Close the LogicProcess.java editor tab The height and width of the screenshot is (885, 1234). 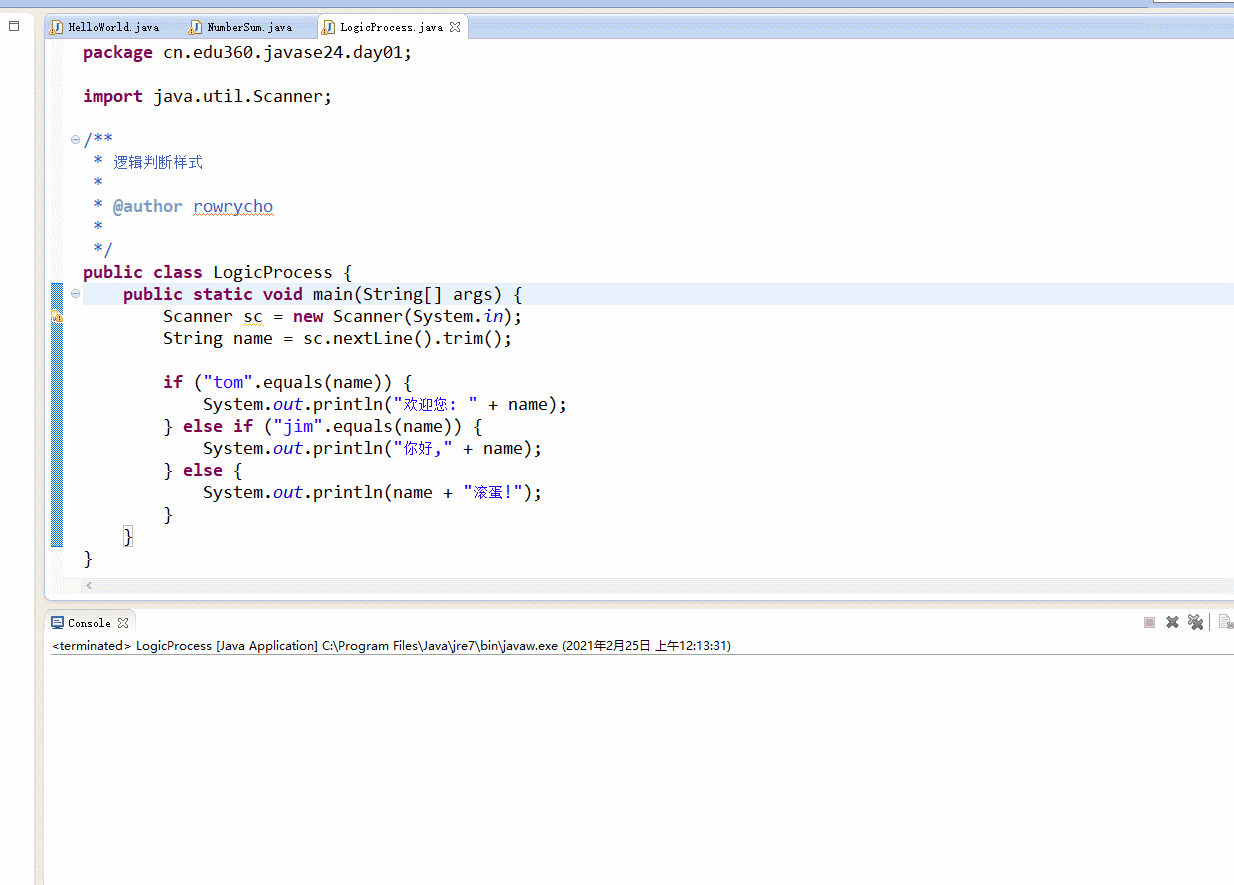(x=455, y=27)
